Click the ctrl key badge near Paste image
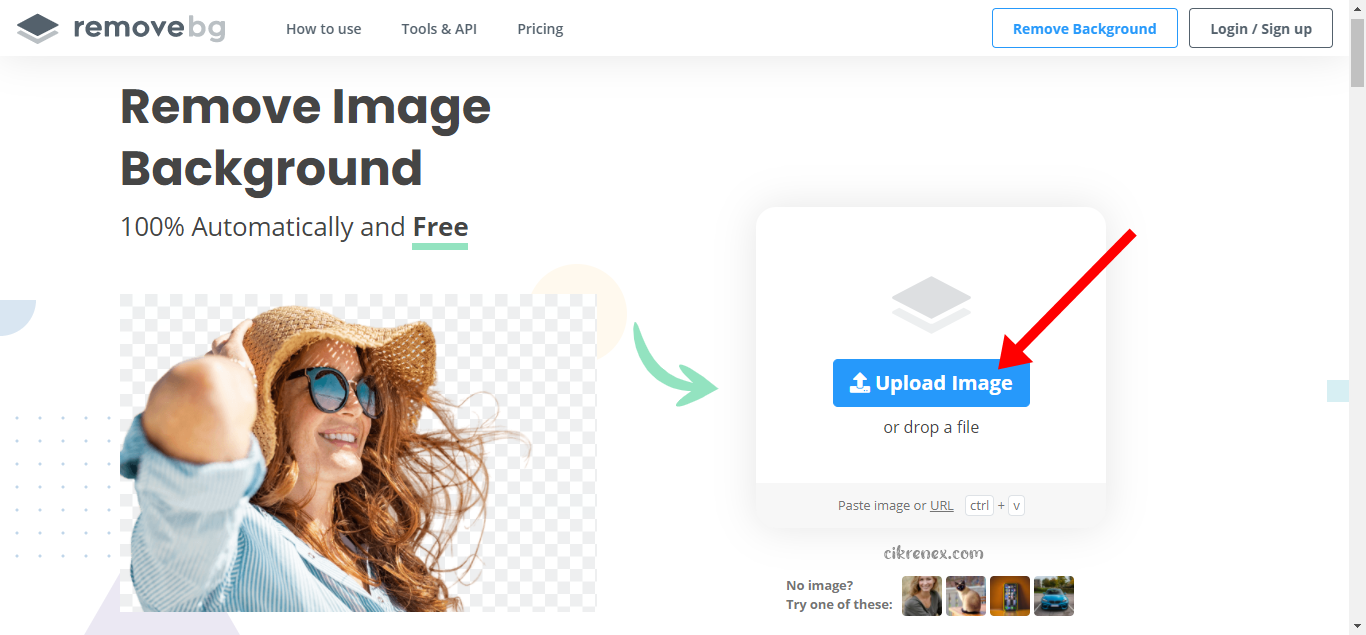 point(978,505)
